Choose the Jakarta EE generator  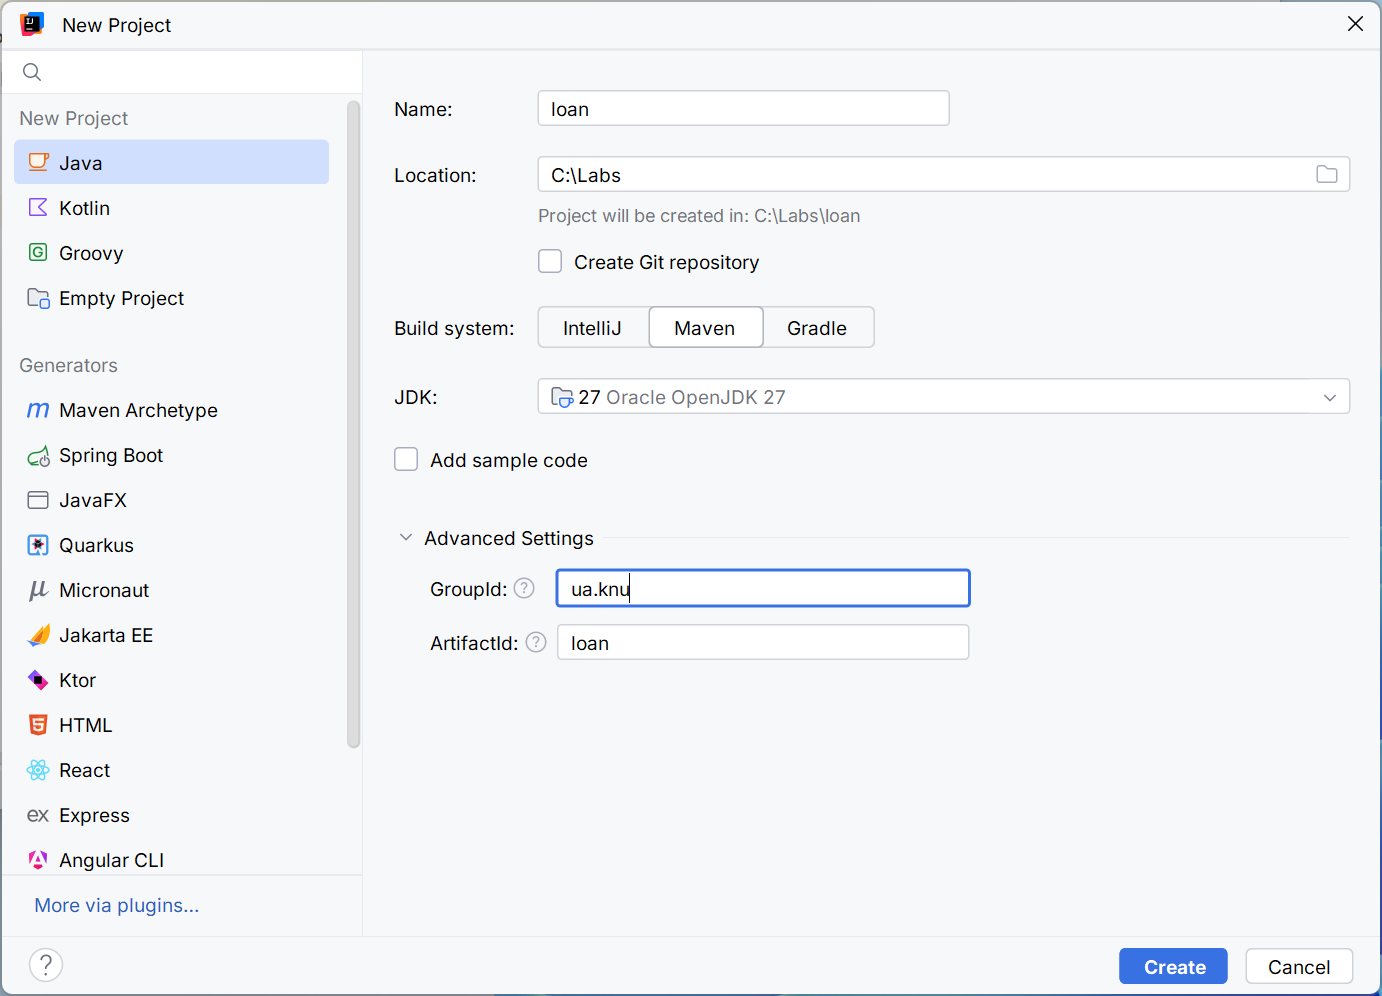(171, 635)
